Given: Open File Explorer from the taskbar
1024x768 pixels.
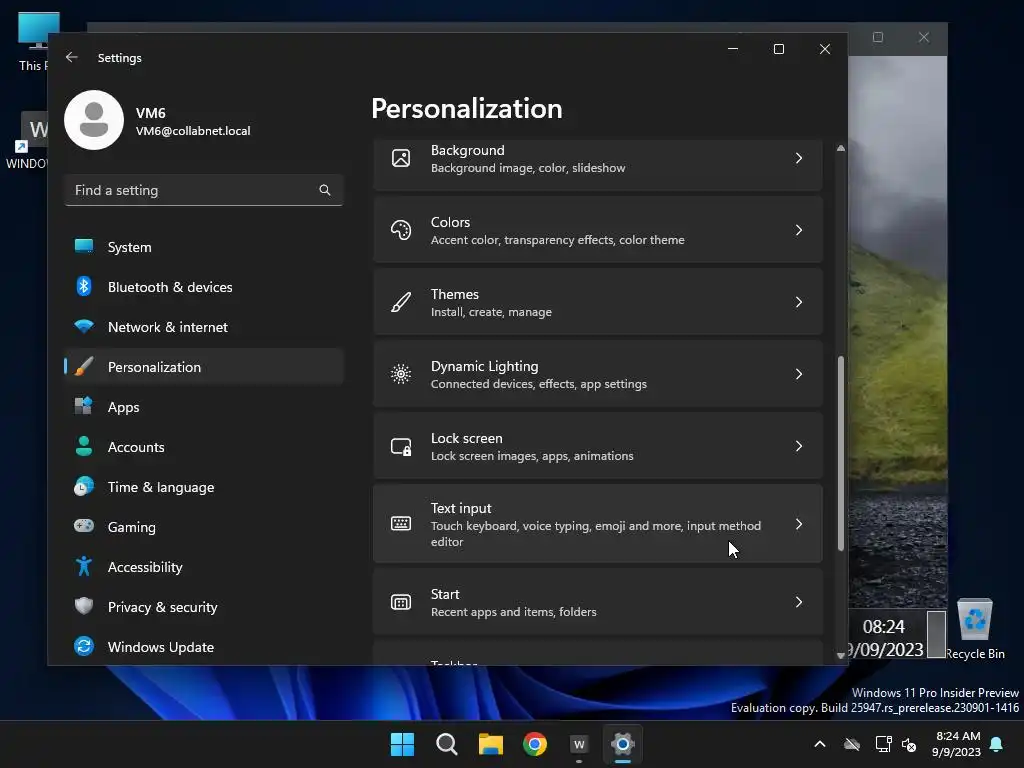Looking at the screenshot, I should 490,744.
